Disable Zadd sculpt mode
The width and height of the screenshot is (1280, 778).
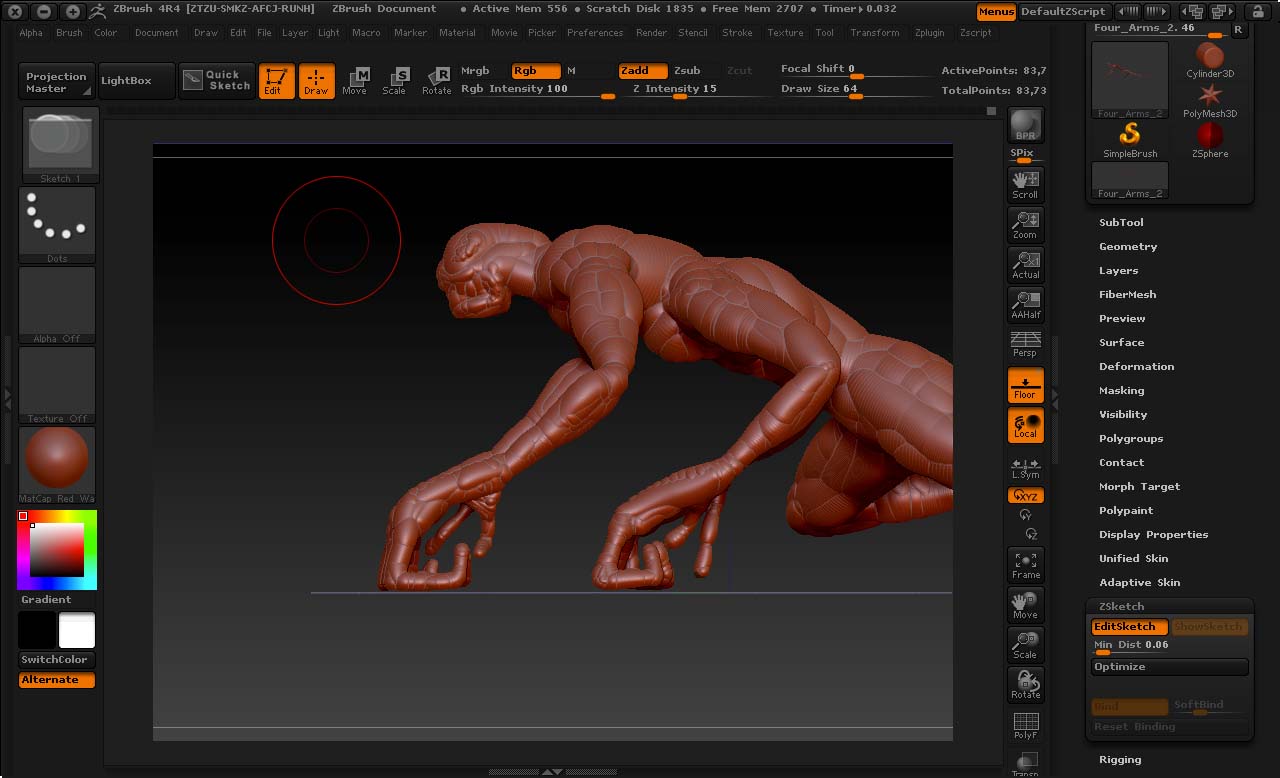(642, 71)
